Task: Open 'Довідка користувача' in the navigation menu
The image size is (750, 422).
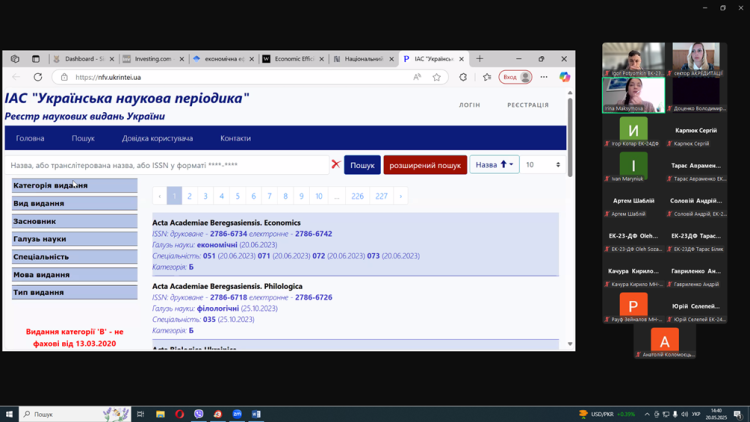Action: (x=157, y=139)
